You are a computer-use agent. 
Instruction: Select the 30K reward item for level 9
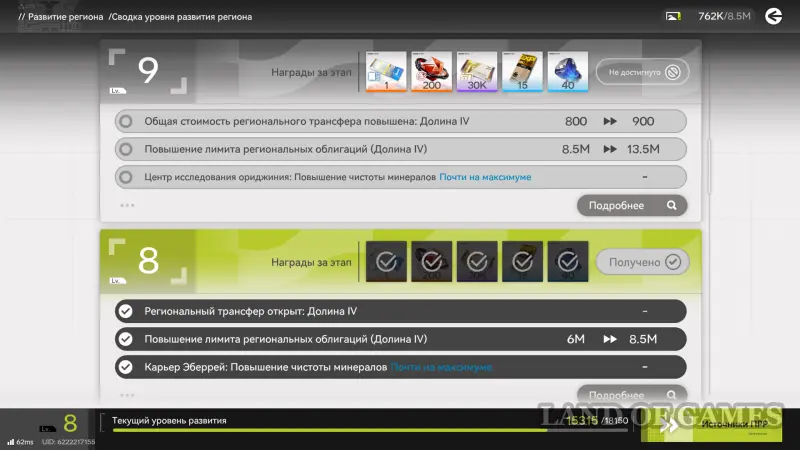tap(476, 72)
